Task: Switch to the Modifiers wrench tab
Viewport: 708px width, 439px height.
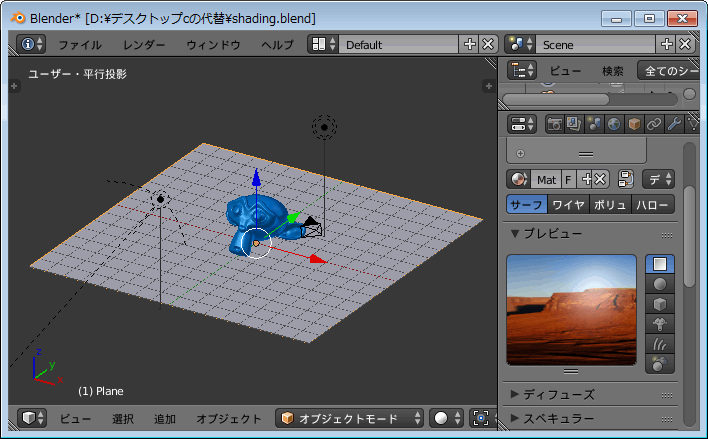Action: (x=674, y=124)
